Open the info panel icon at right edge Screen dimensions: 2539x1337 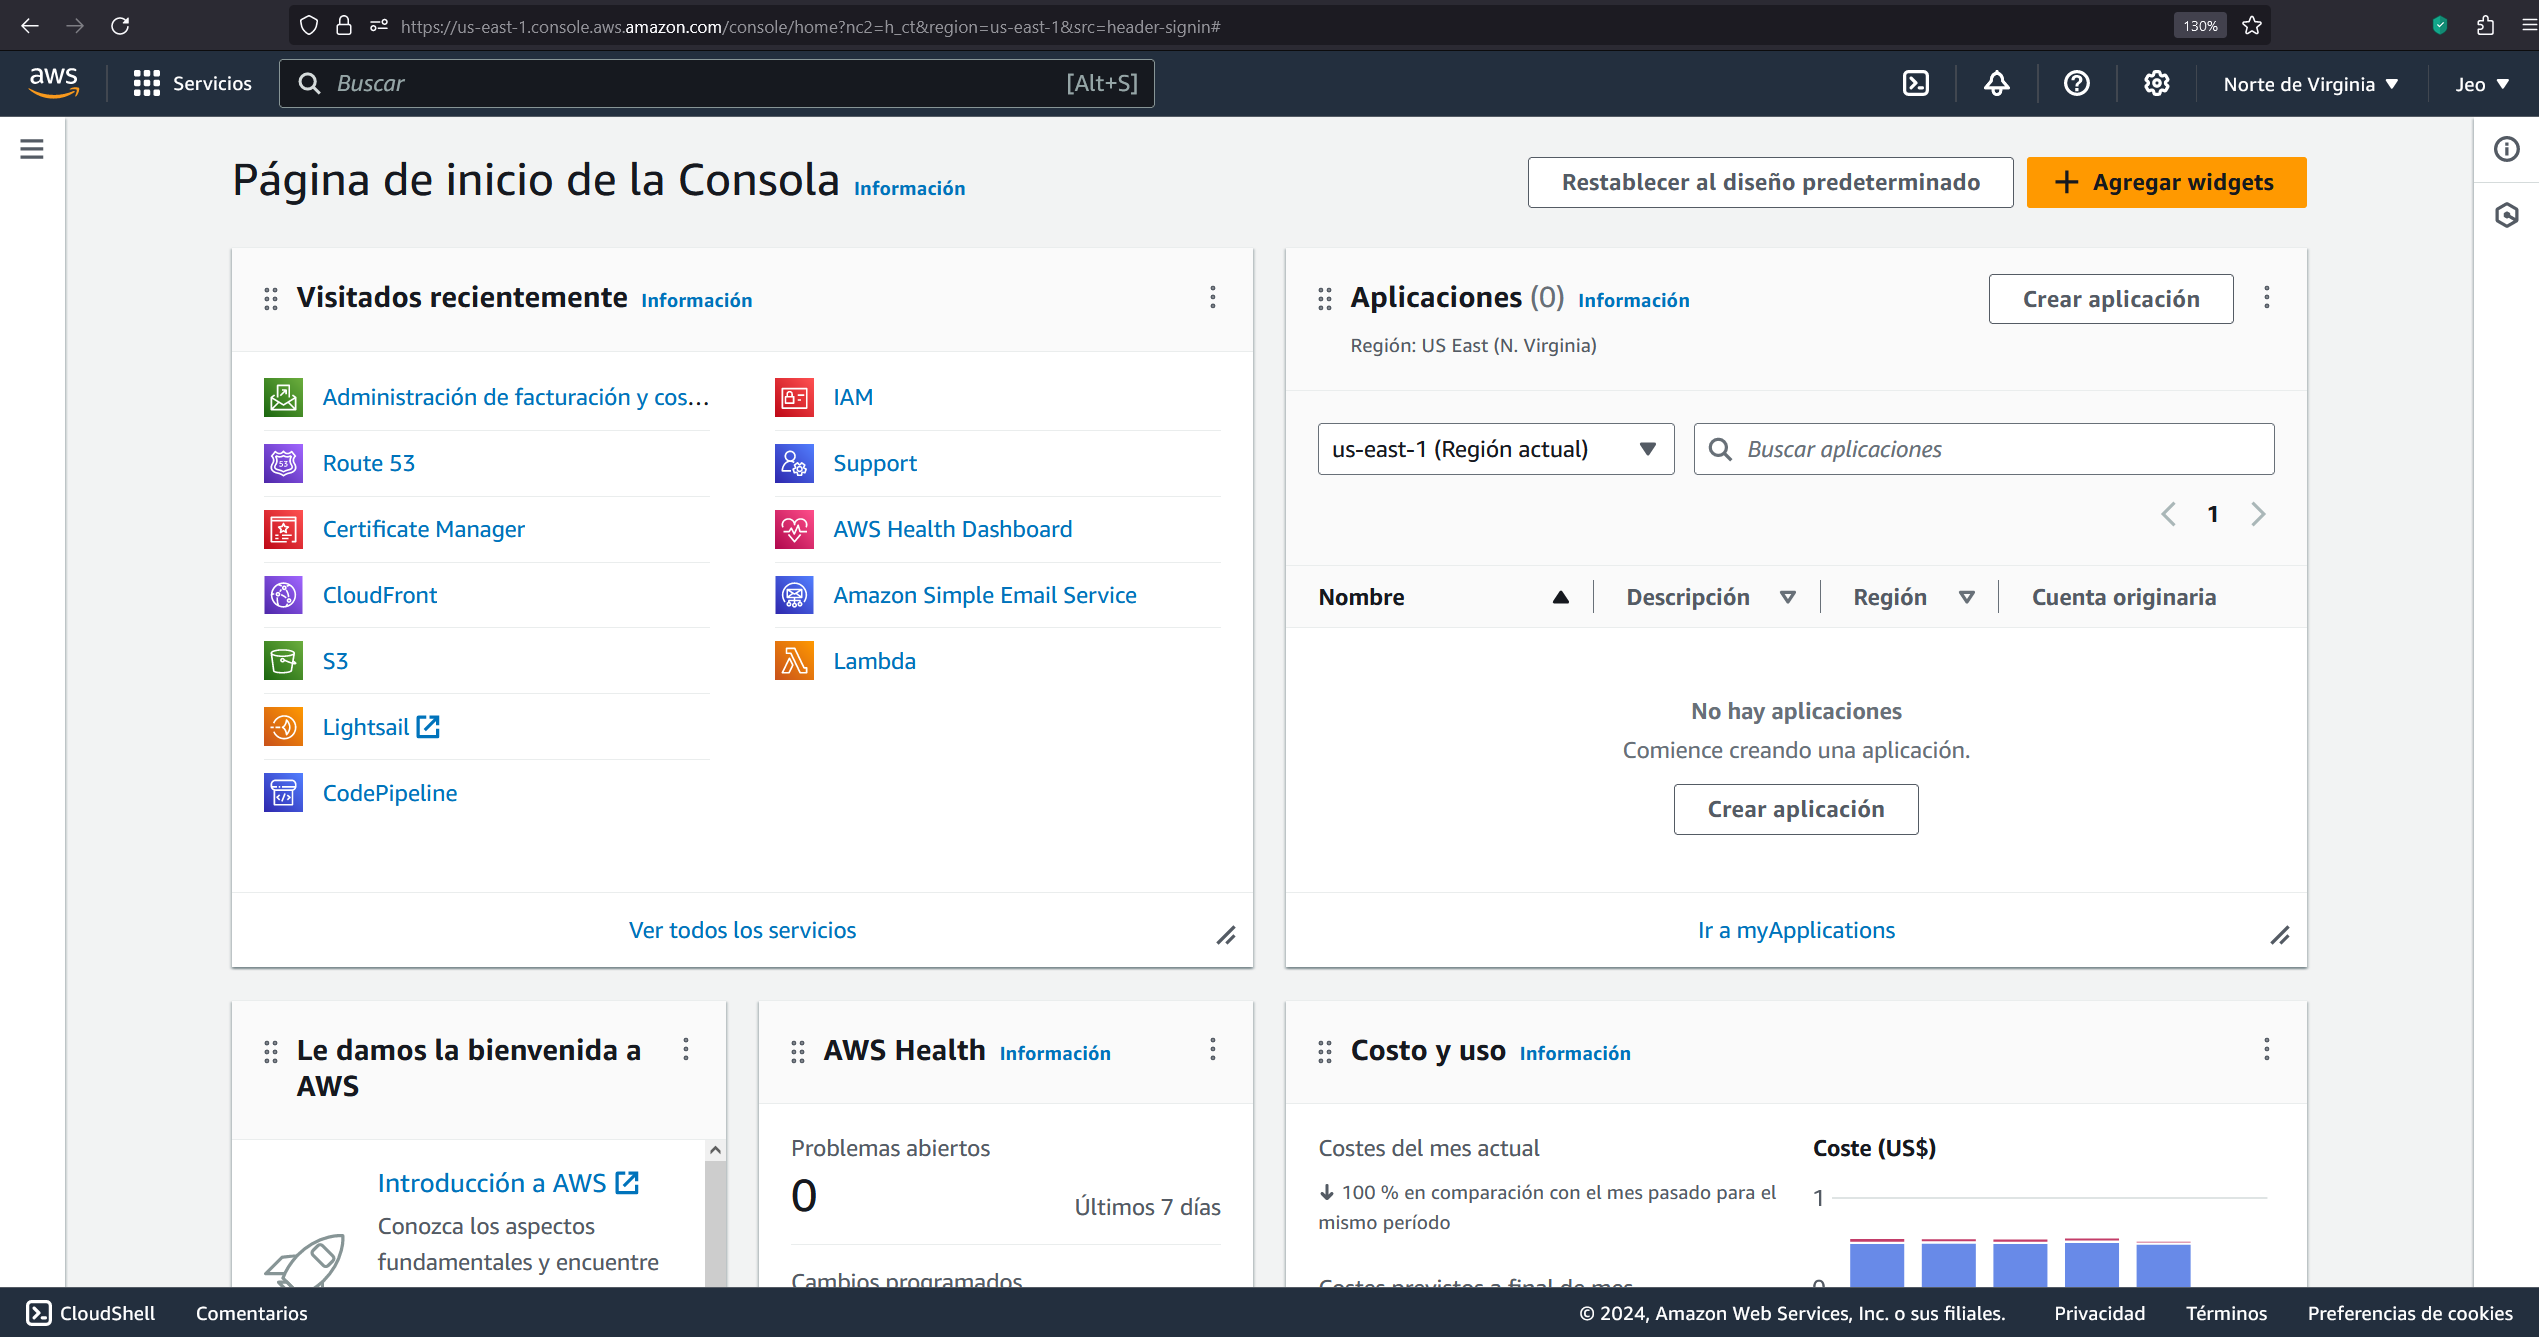(x=2506, y=149)
